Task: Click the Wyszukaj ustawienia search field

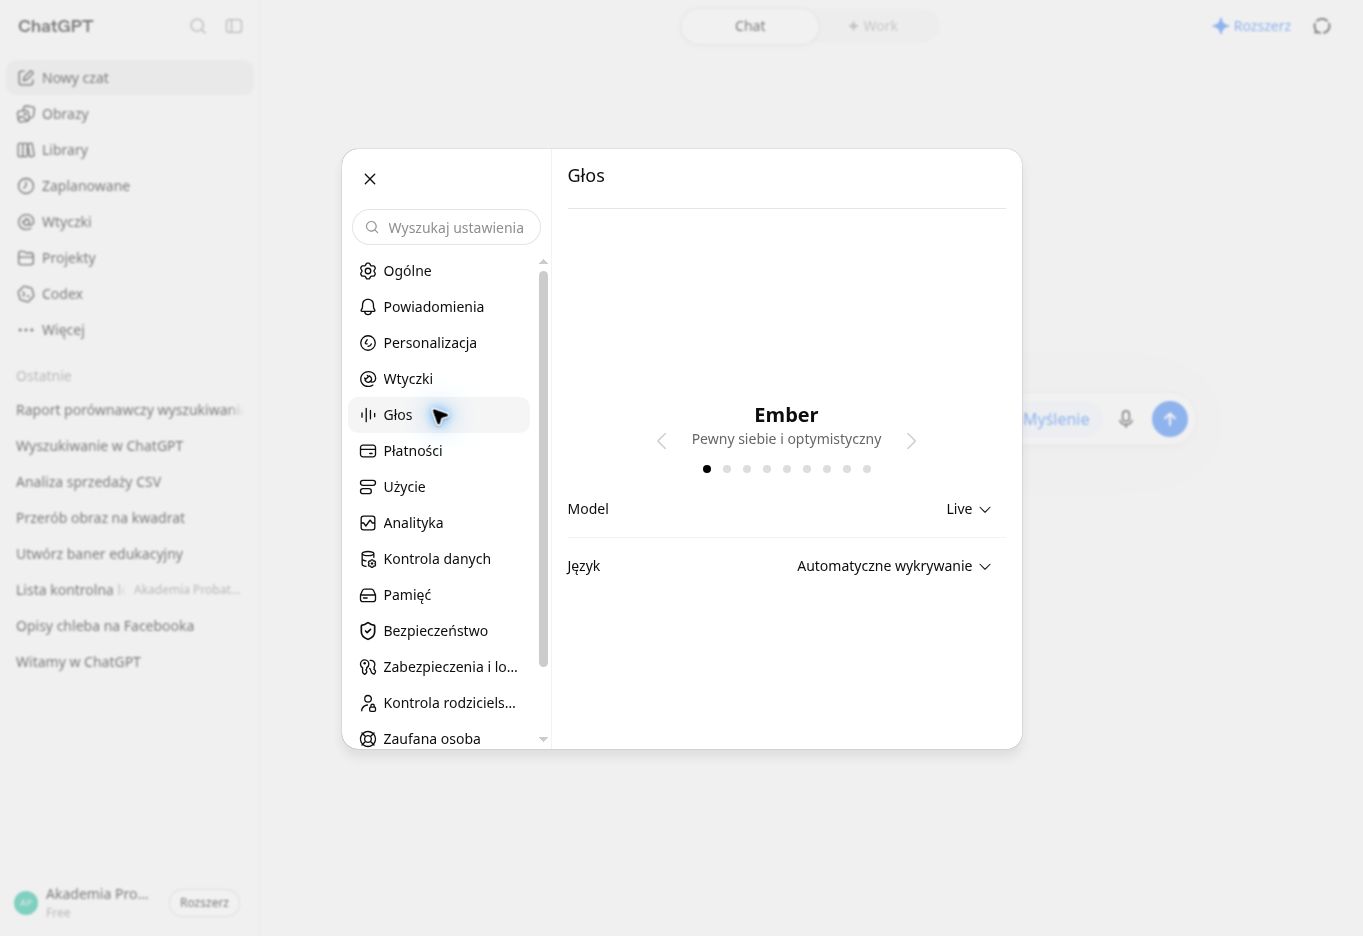Action: (446, 228)
